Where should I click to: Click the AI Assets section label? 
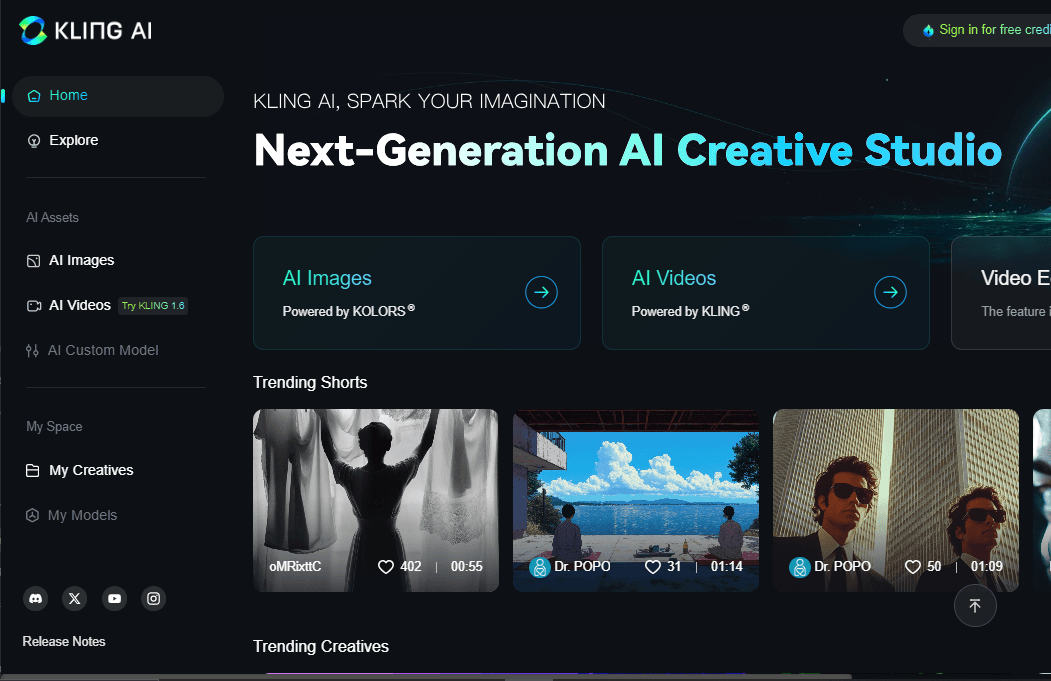pyautogui.click(x=52, y=217)
